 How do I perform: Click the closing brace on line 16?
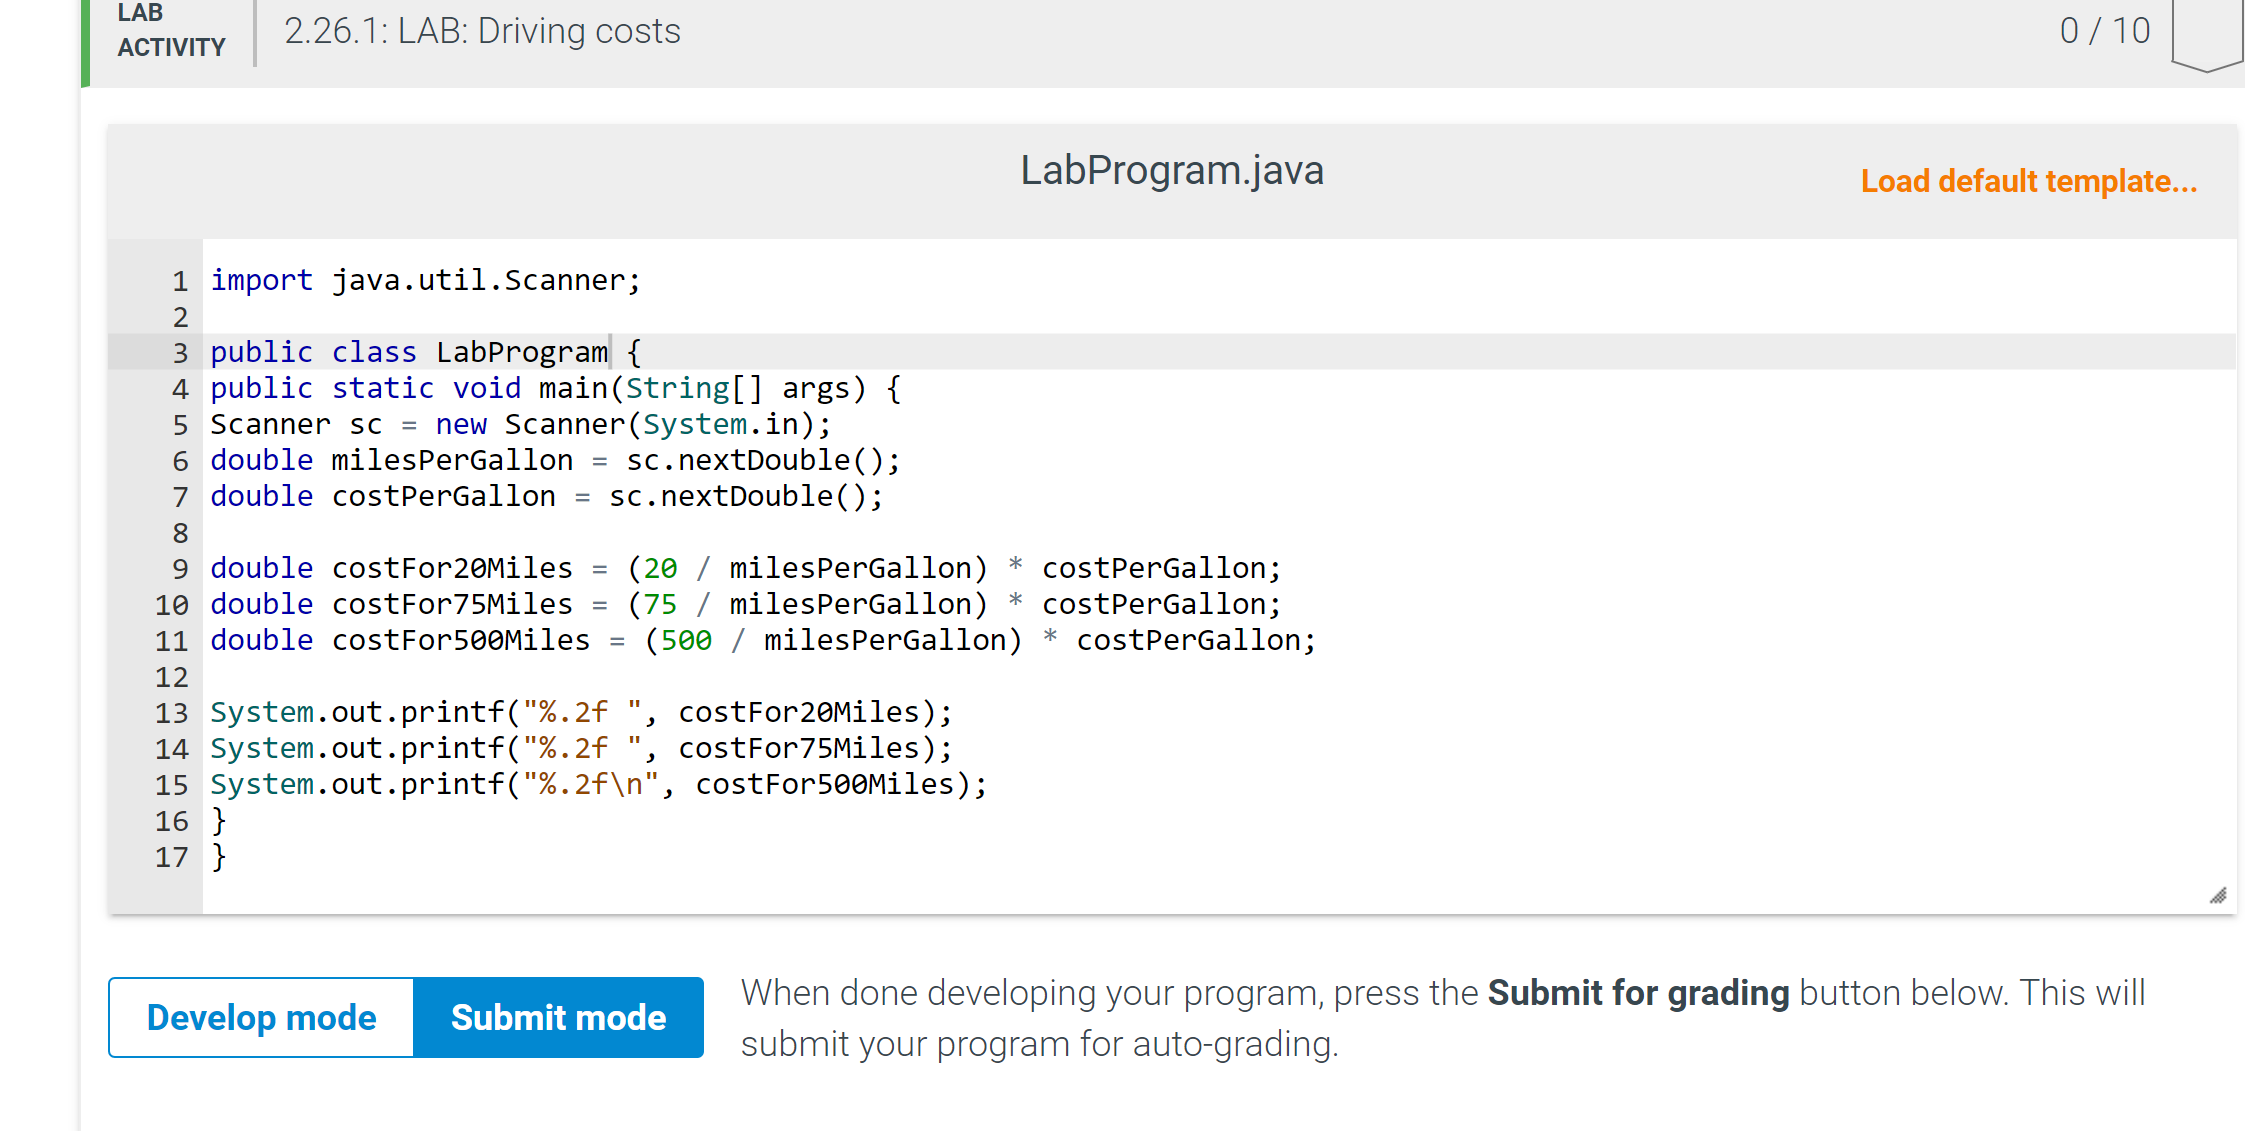pyautogui.click(x=218, y=820)
